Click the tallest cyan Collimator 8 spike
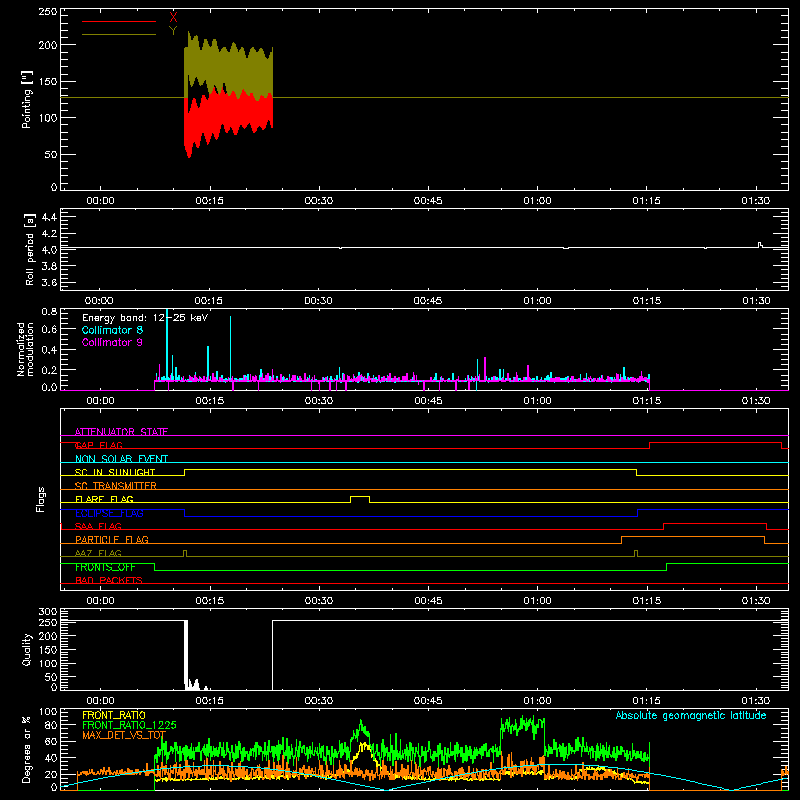The image size is (800, 800). pyautogui.click(x=167, y=344)
